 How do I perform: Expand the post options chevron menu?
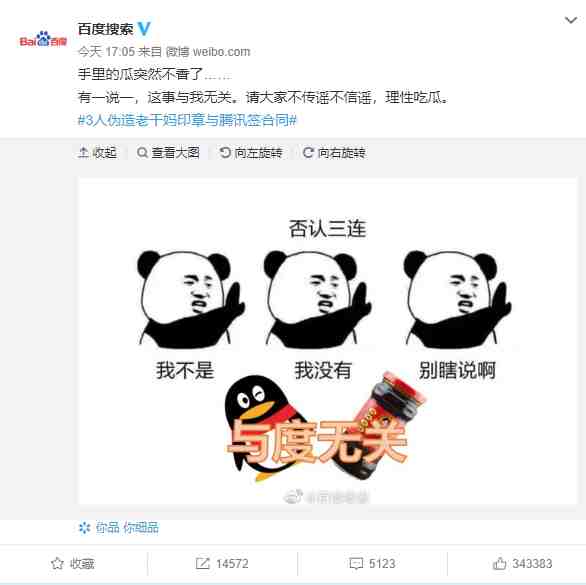coord(570,20)
